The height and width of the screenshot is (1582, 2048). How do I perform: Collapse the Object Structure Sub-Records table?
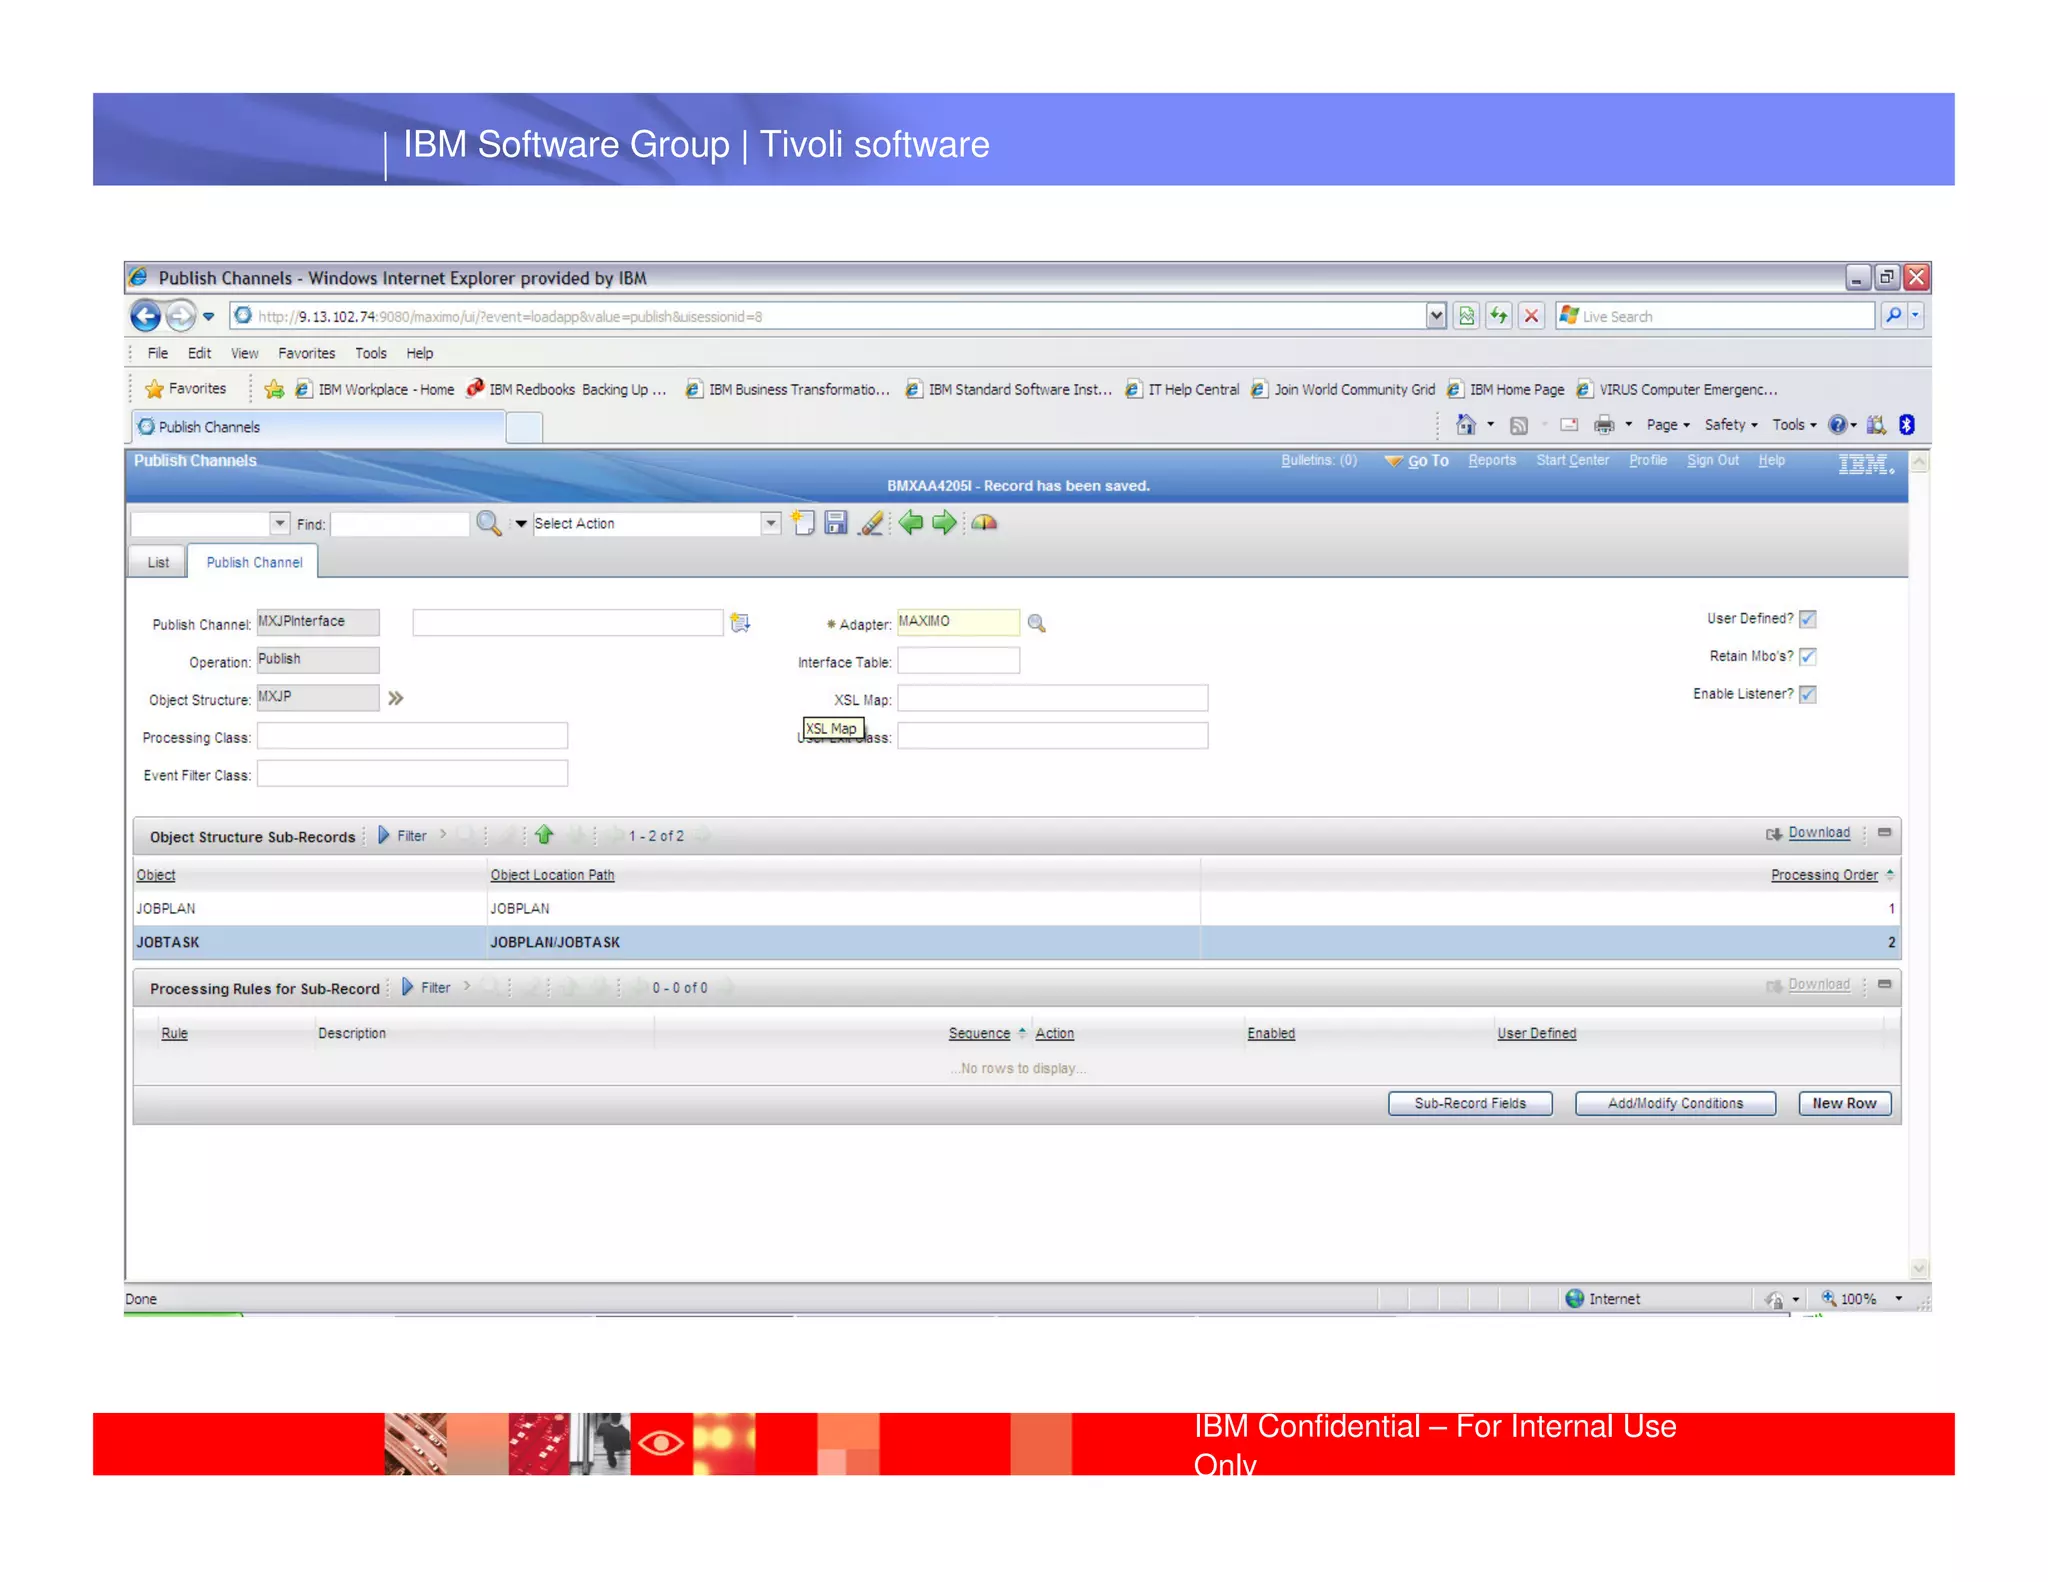click(x=1884, y=832)
